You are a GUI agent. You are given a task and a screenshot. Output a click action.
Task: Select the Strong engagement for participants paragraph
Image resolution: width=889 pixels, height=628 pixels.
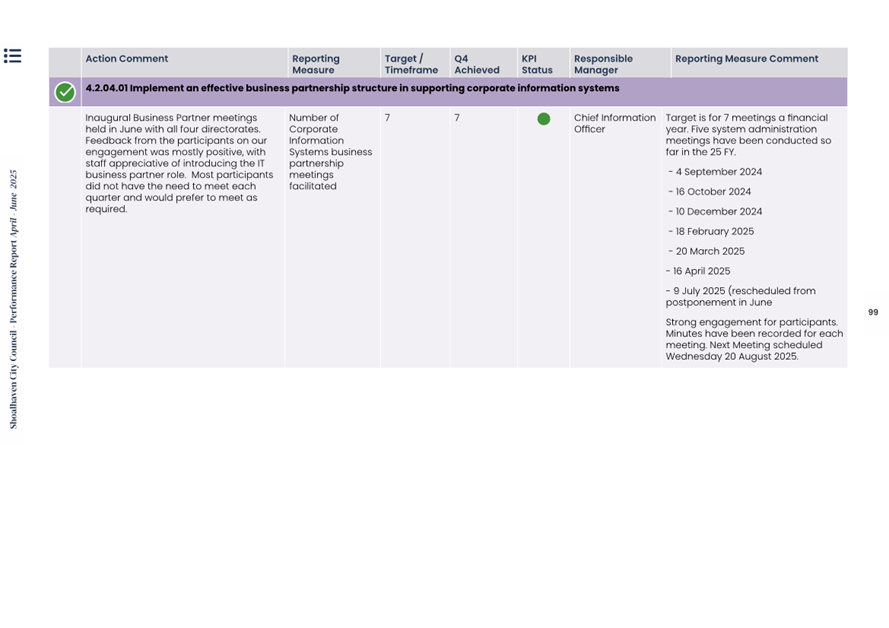tap(754, 339)
